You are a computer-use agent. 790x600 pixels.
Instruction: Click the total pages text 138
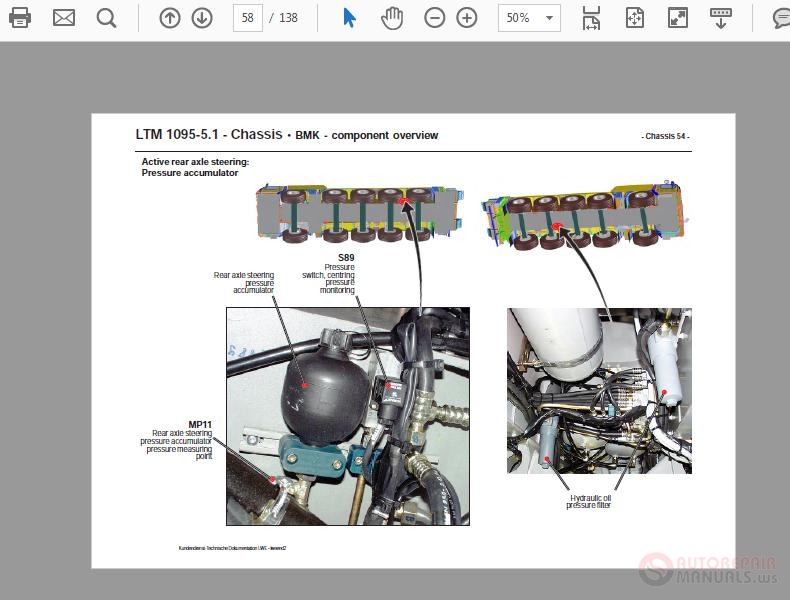(x=288, y=18)
